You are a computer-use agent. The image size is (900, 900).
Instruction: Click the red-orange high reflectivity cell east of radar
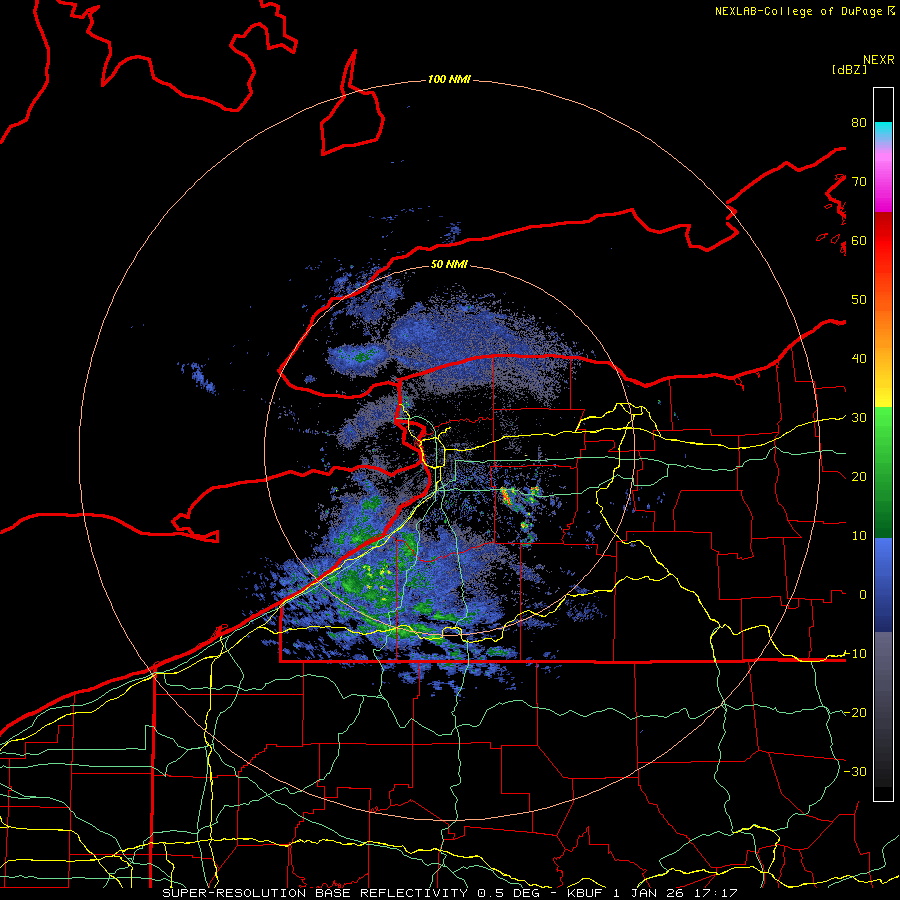point(506,495)
